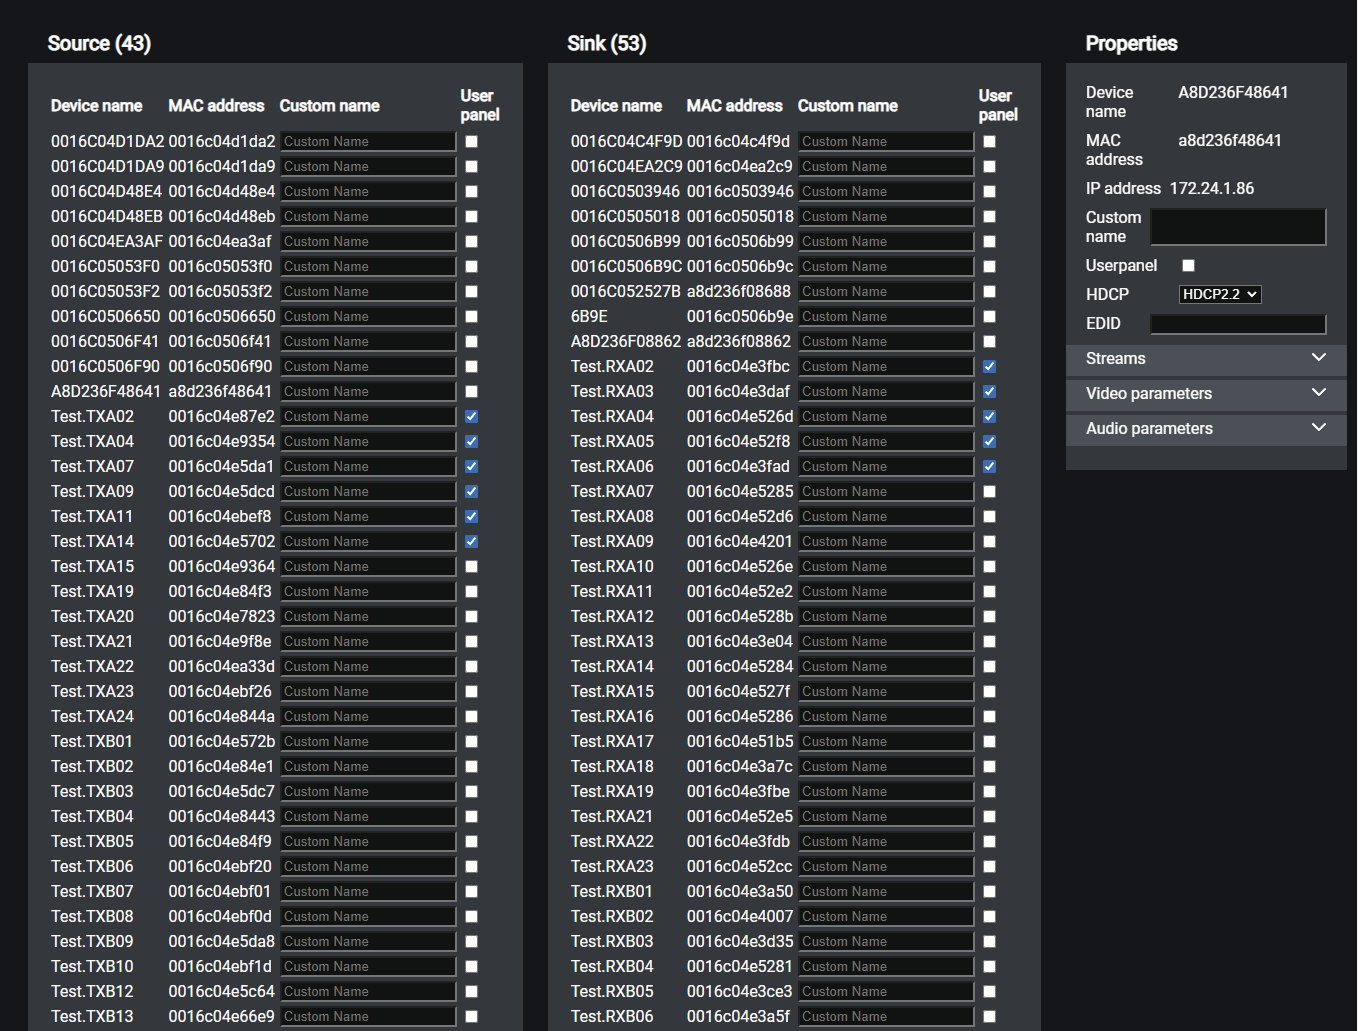The height and width of the screenshot is (1031, 1358).
Task: Uncheck user panel for source Test.TXA14
Action: [x=471, y=542]
